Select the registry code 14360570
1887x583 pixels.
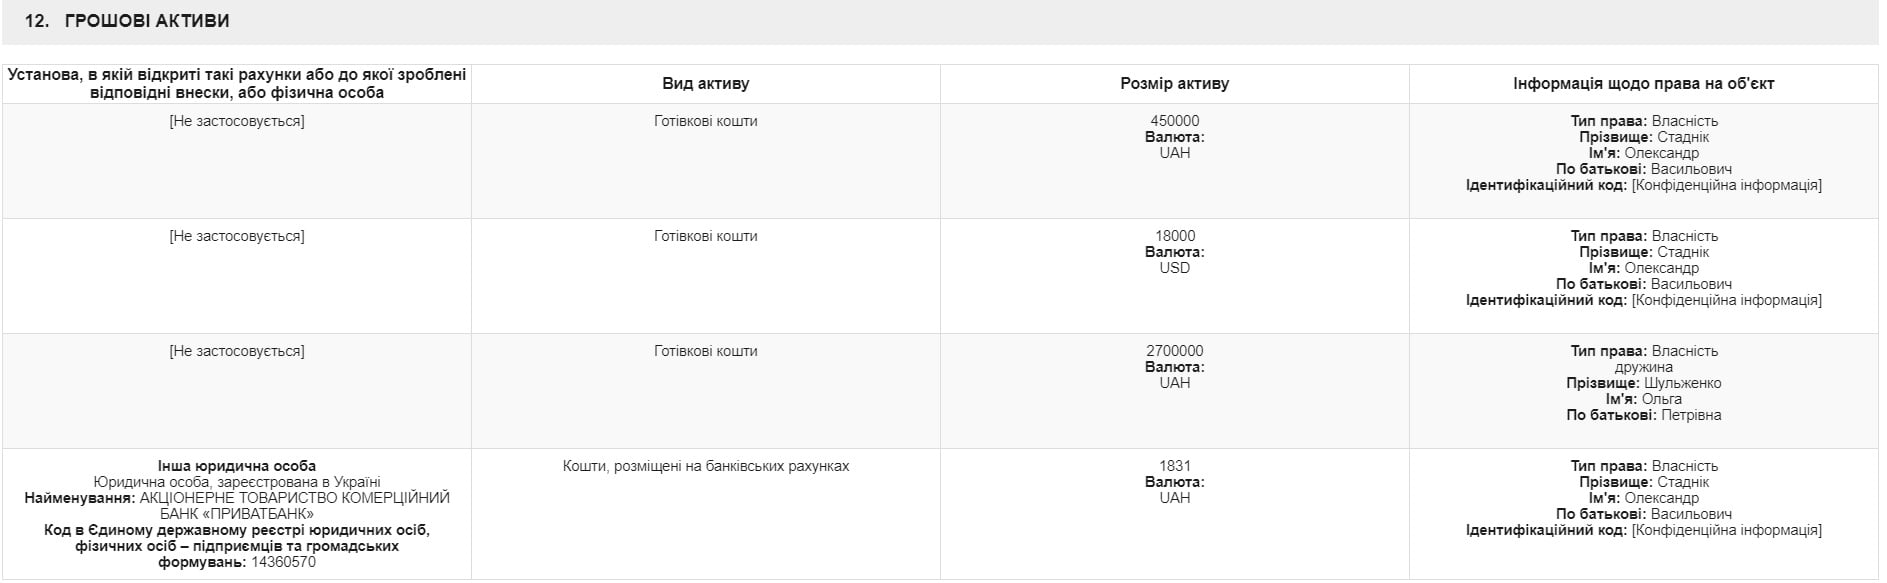click(x=283, y=562)
